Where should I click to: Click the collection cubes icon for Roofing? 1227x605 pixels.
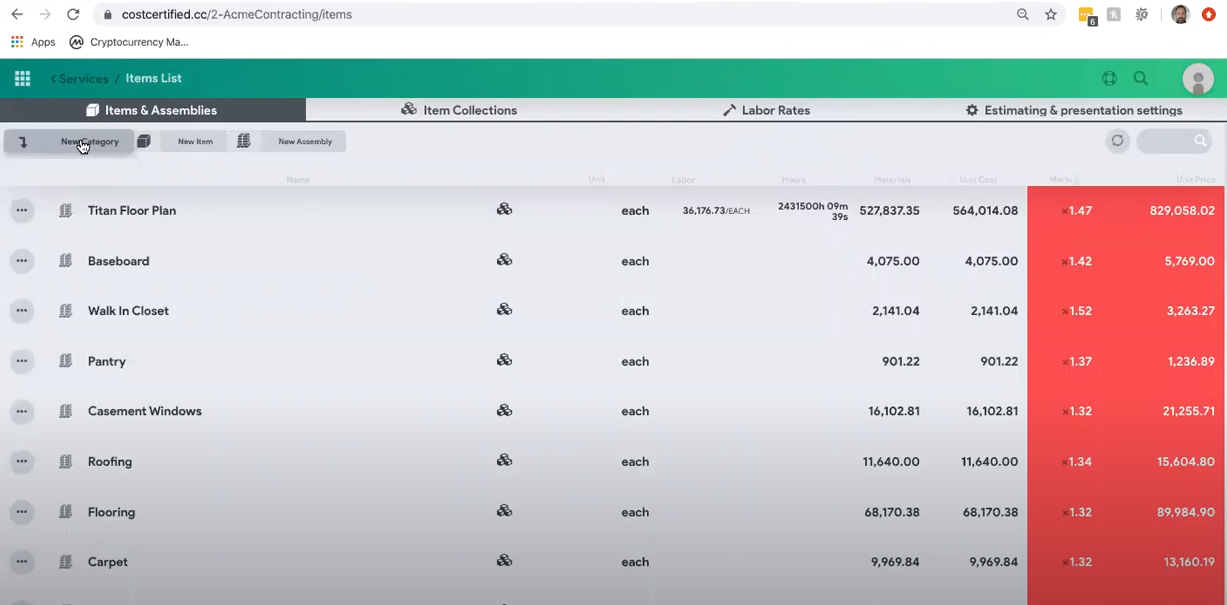coord(505,460)
